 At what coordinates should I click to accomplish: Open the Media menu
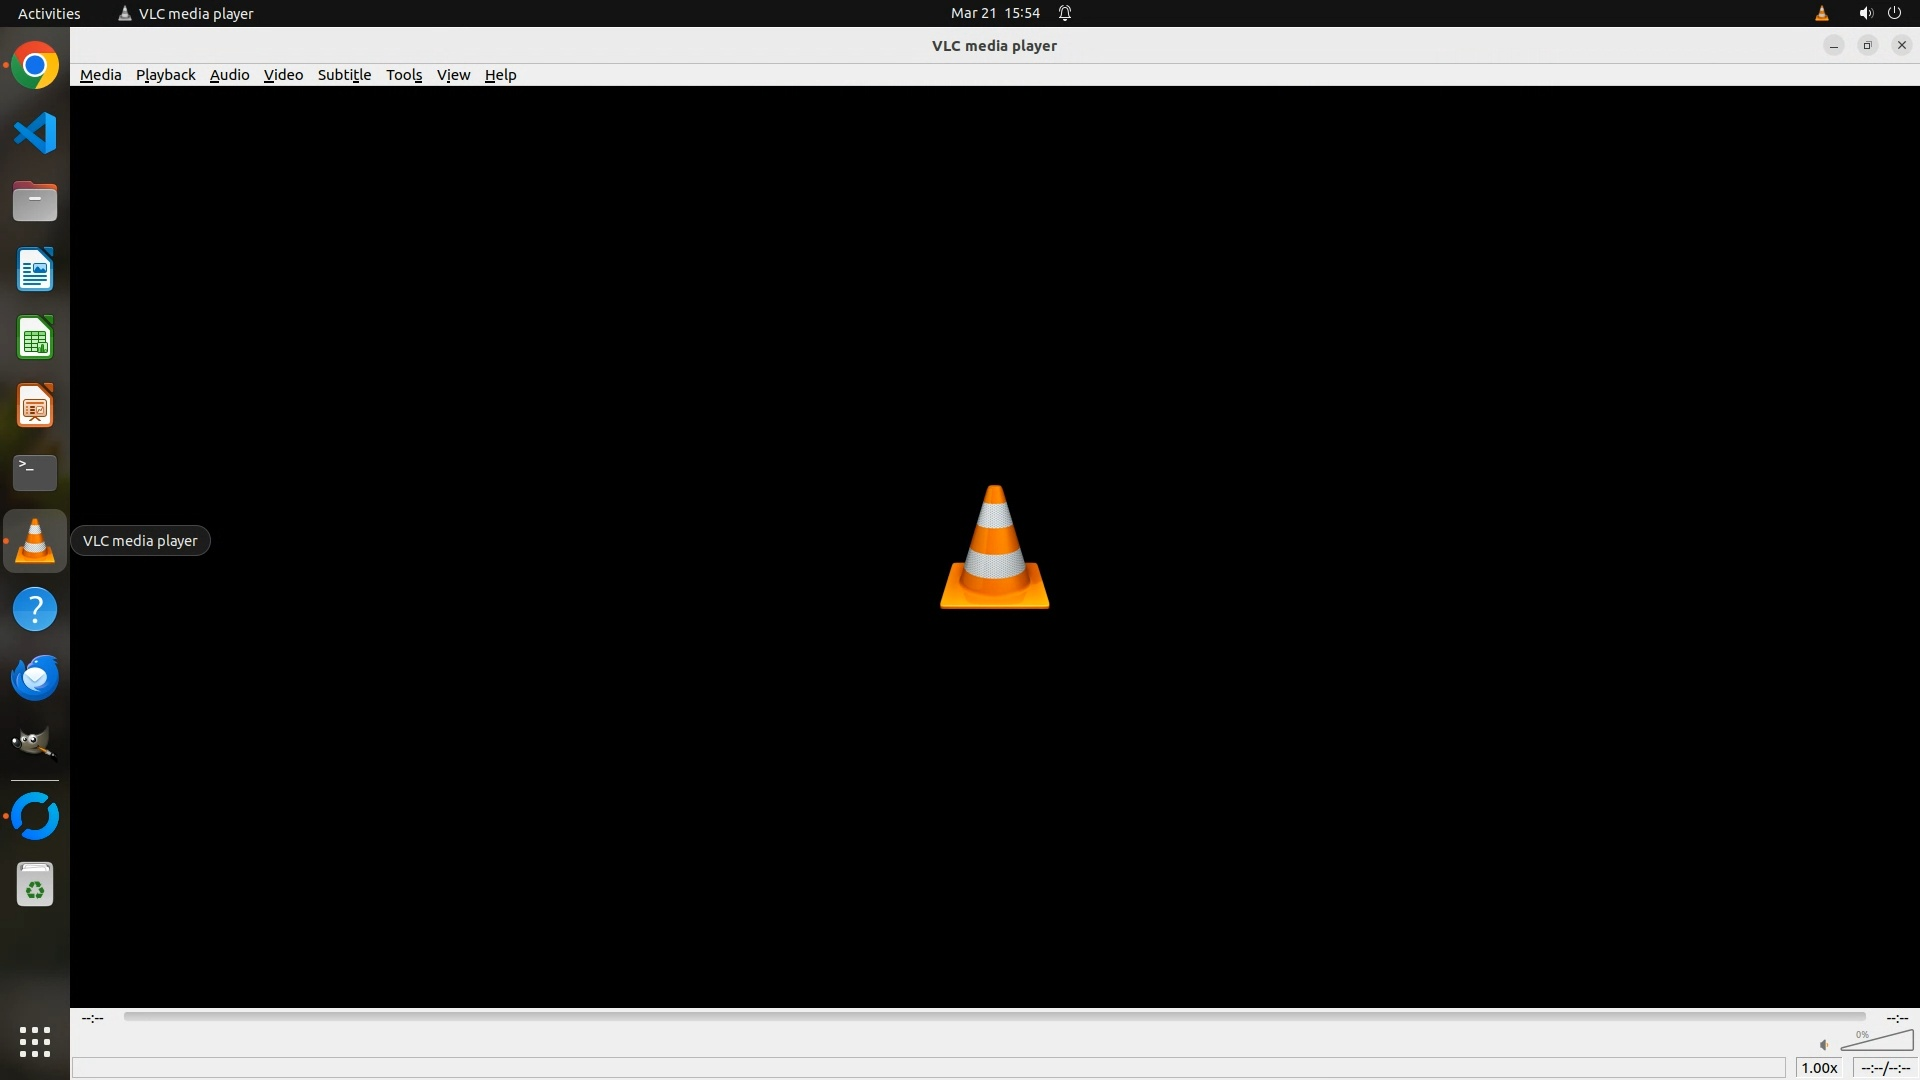100,75
